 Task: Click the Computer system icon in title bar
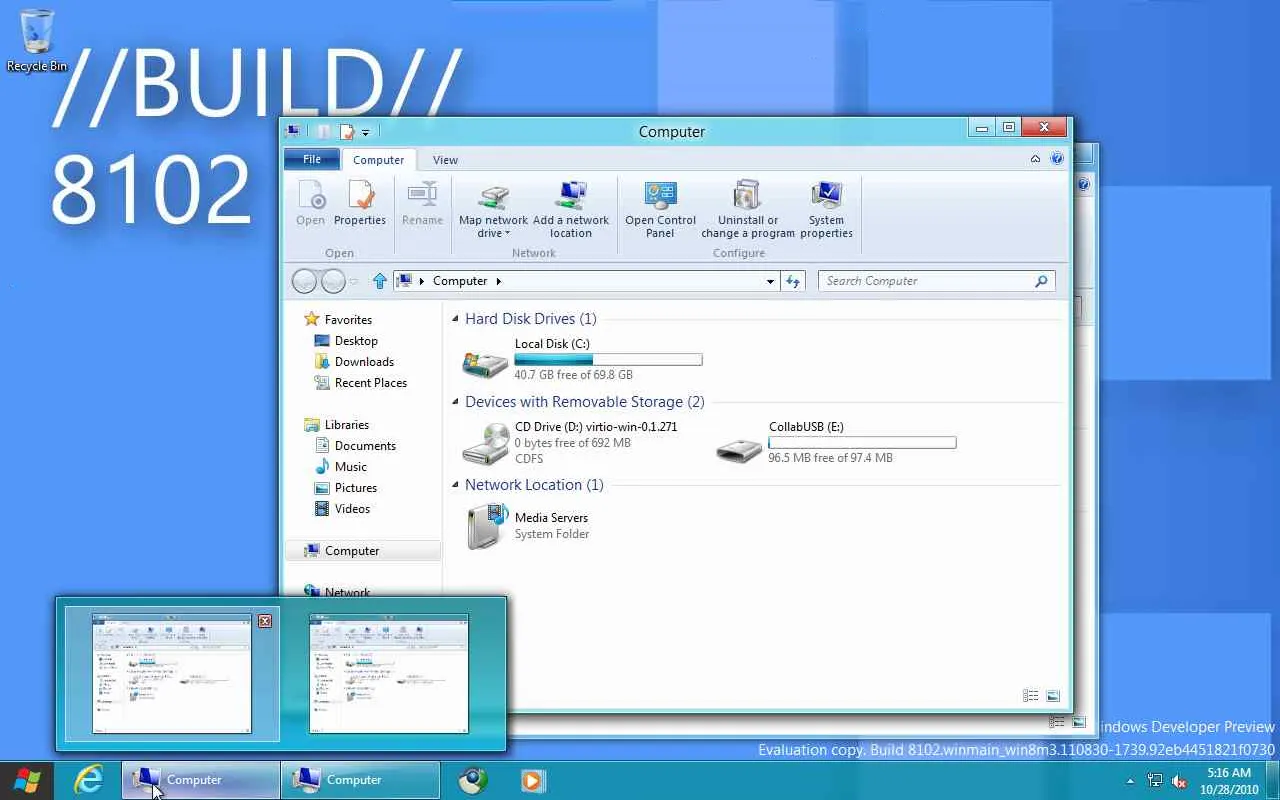click(293, 131)
